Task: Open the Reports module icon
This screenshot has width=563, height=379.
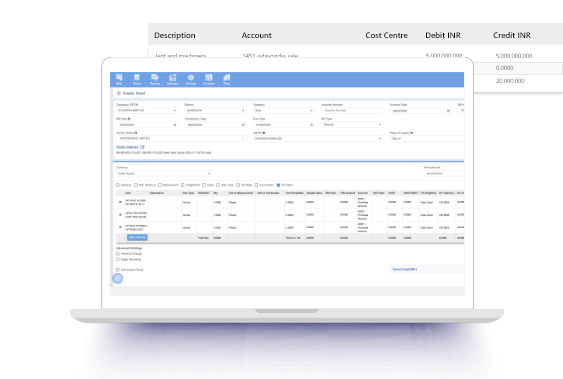Action: 155,79
